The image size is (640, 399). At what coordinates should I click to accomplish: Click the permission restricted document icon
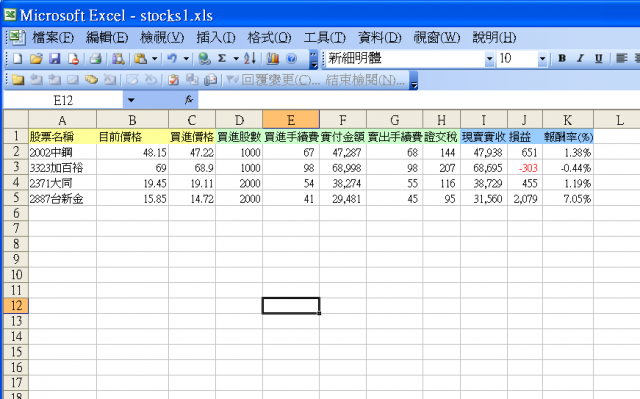(73, 59)
